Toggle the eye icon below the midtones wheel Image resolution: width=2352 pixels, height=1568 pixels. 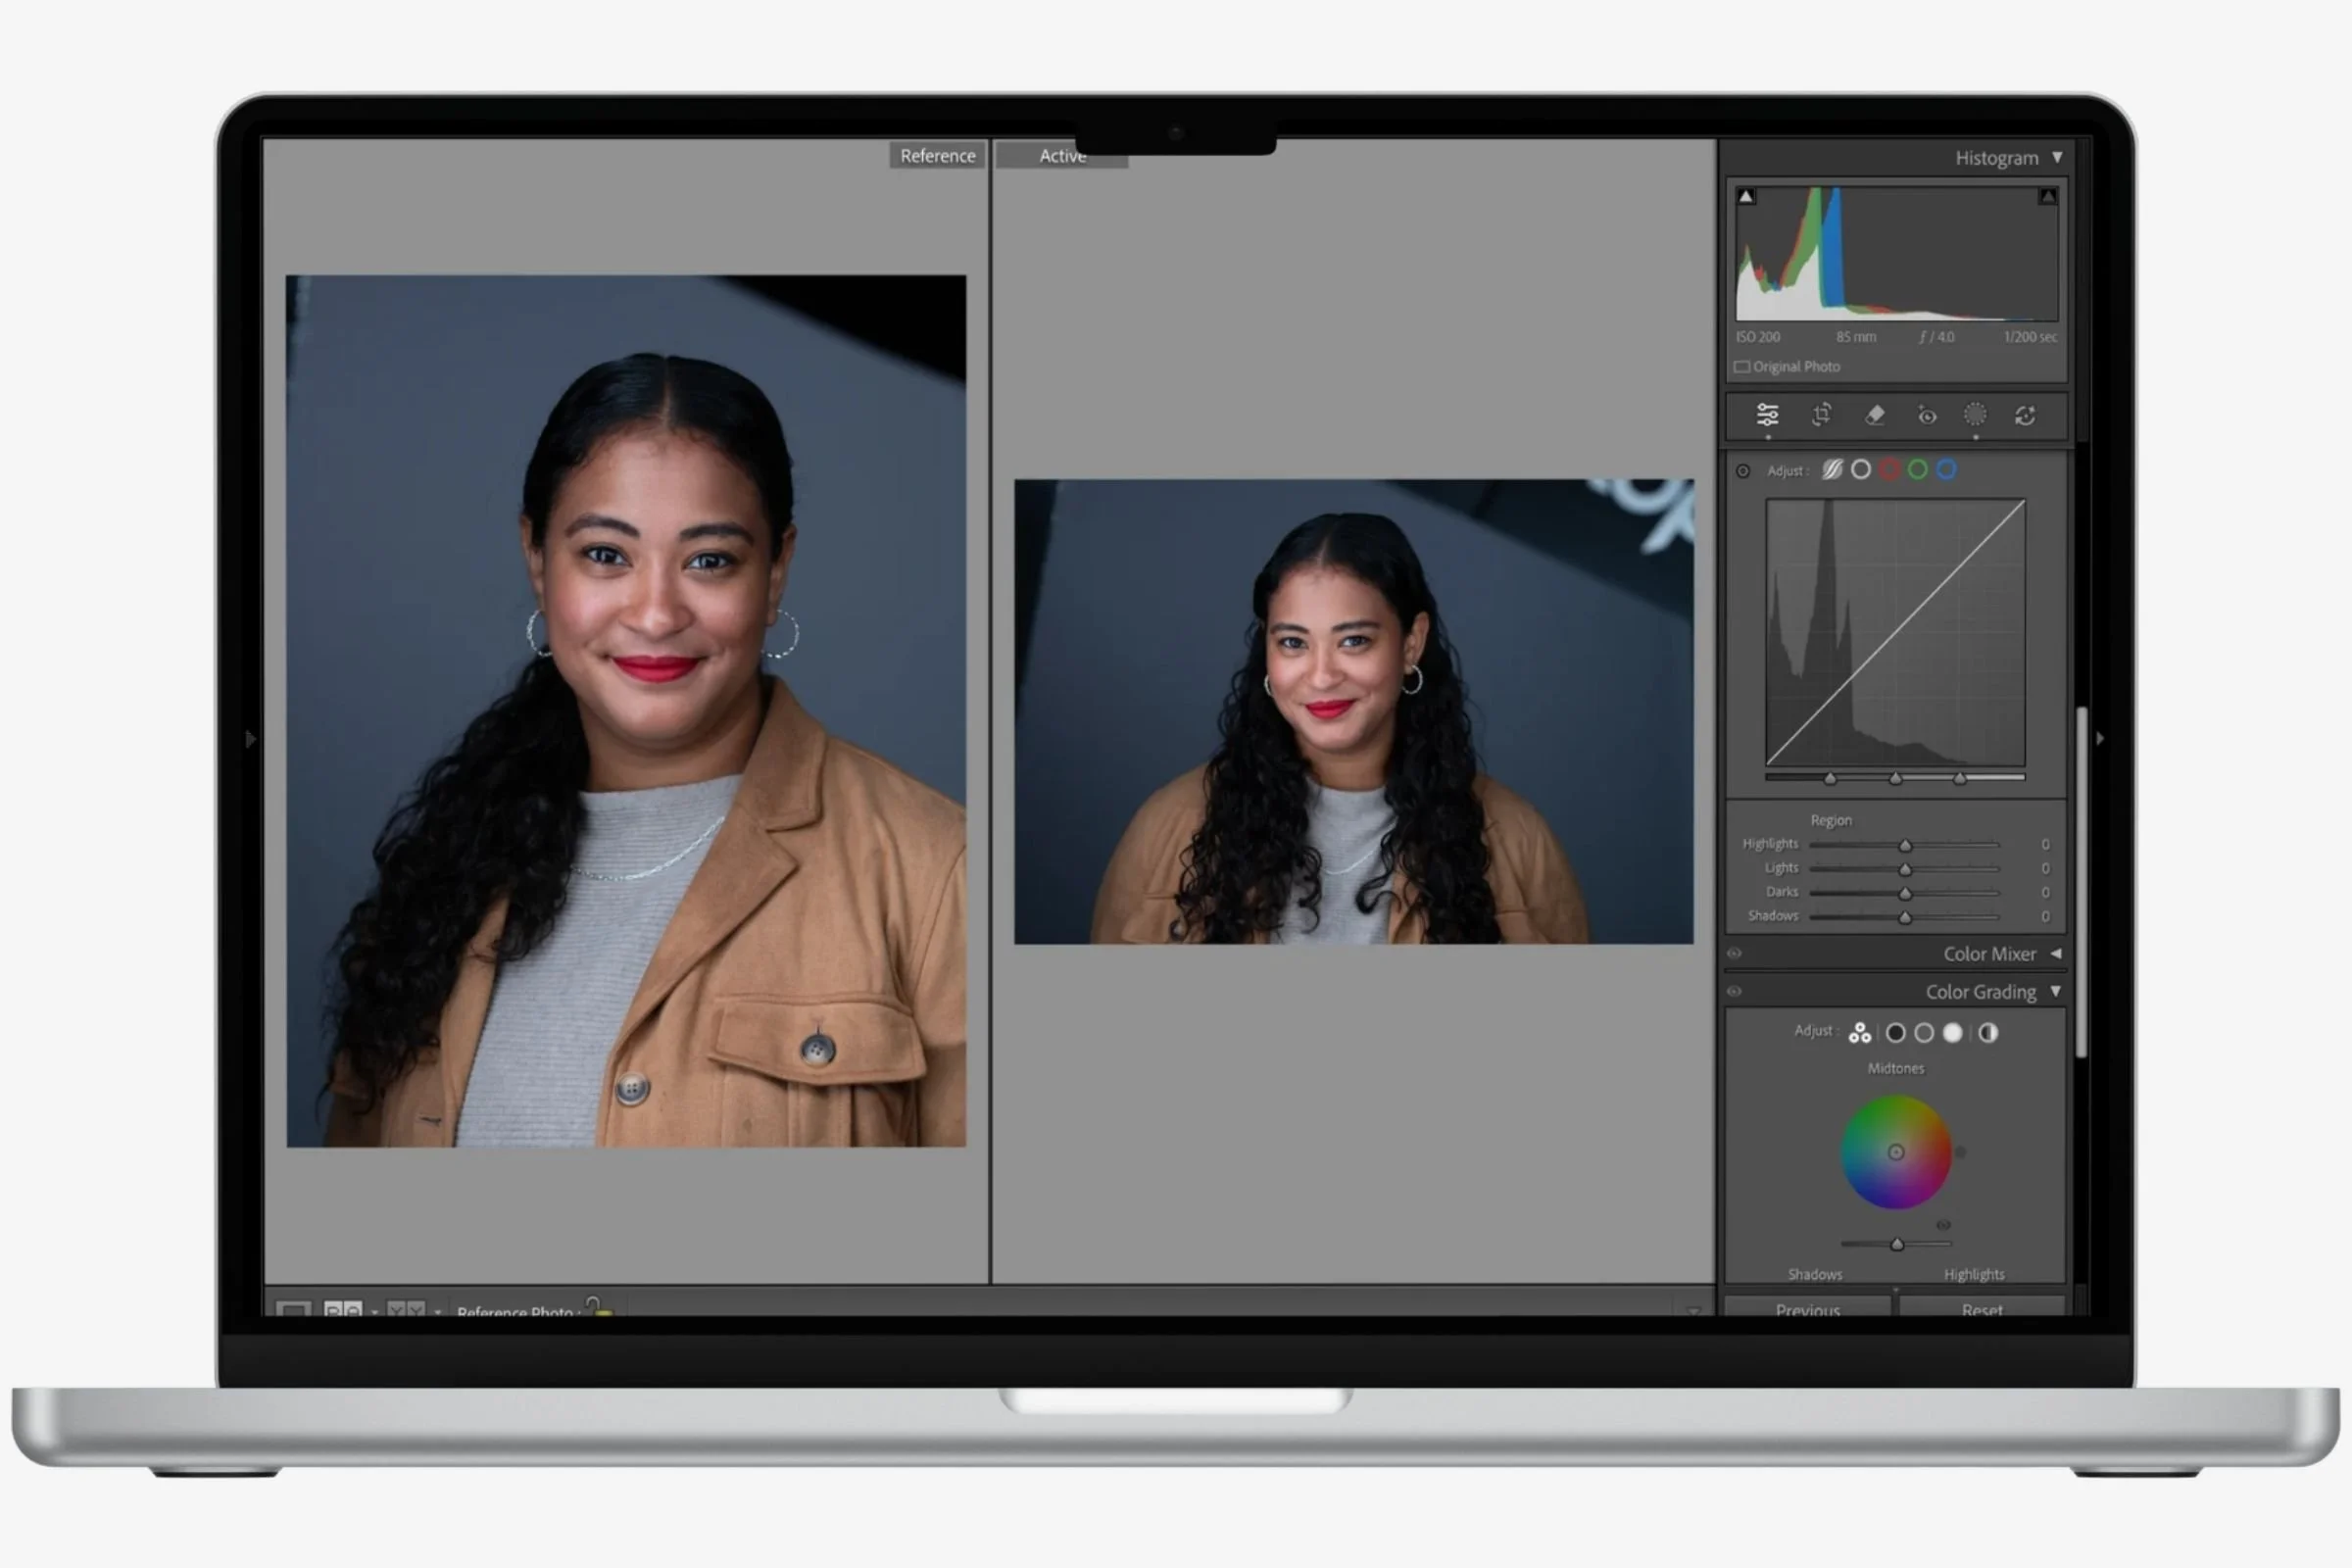[1943, 1225]
